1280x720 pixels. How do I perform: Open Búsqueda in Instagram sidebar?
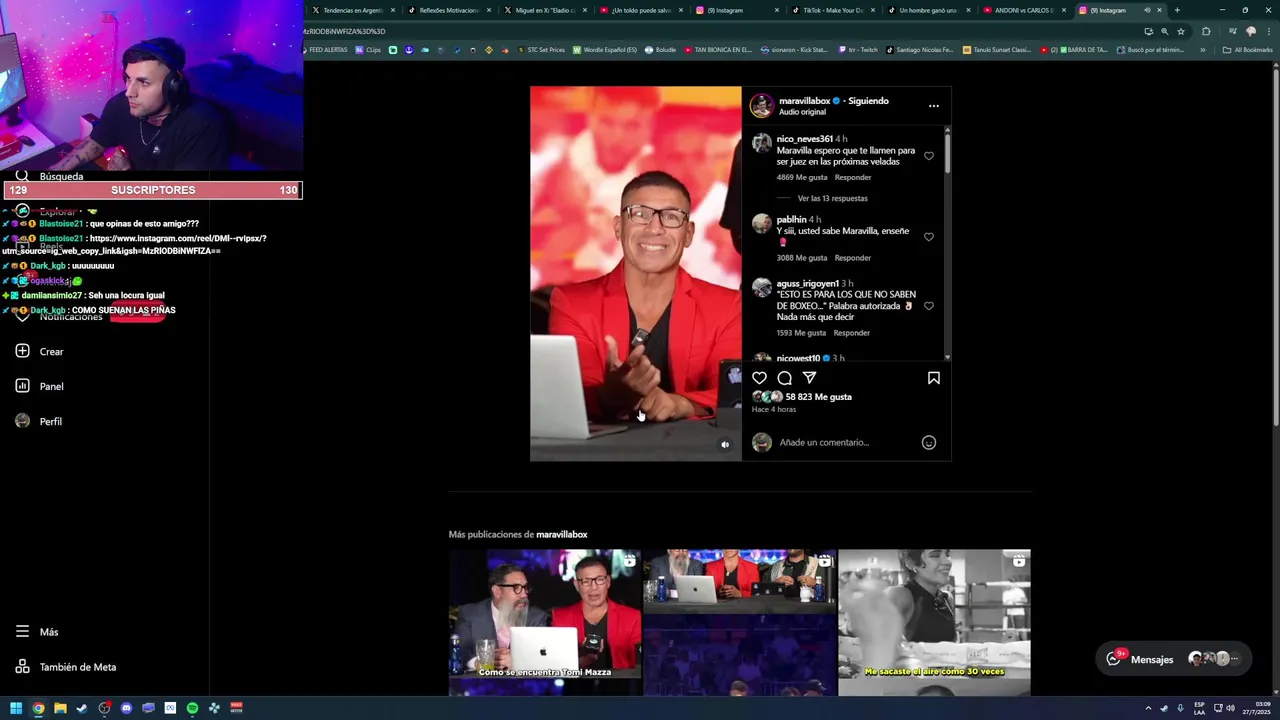50,176
